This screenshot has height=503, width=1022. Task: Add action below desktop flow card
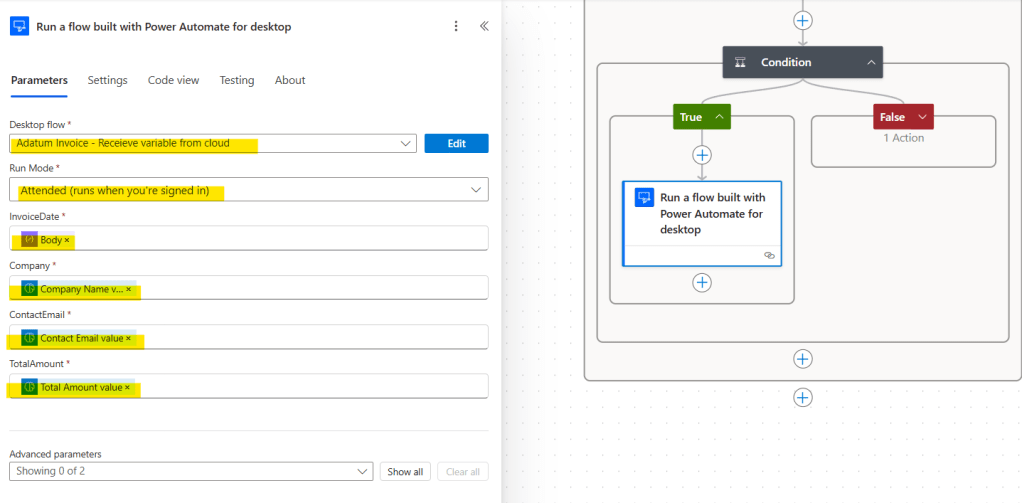coord(702,283)
